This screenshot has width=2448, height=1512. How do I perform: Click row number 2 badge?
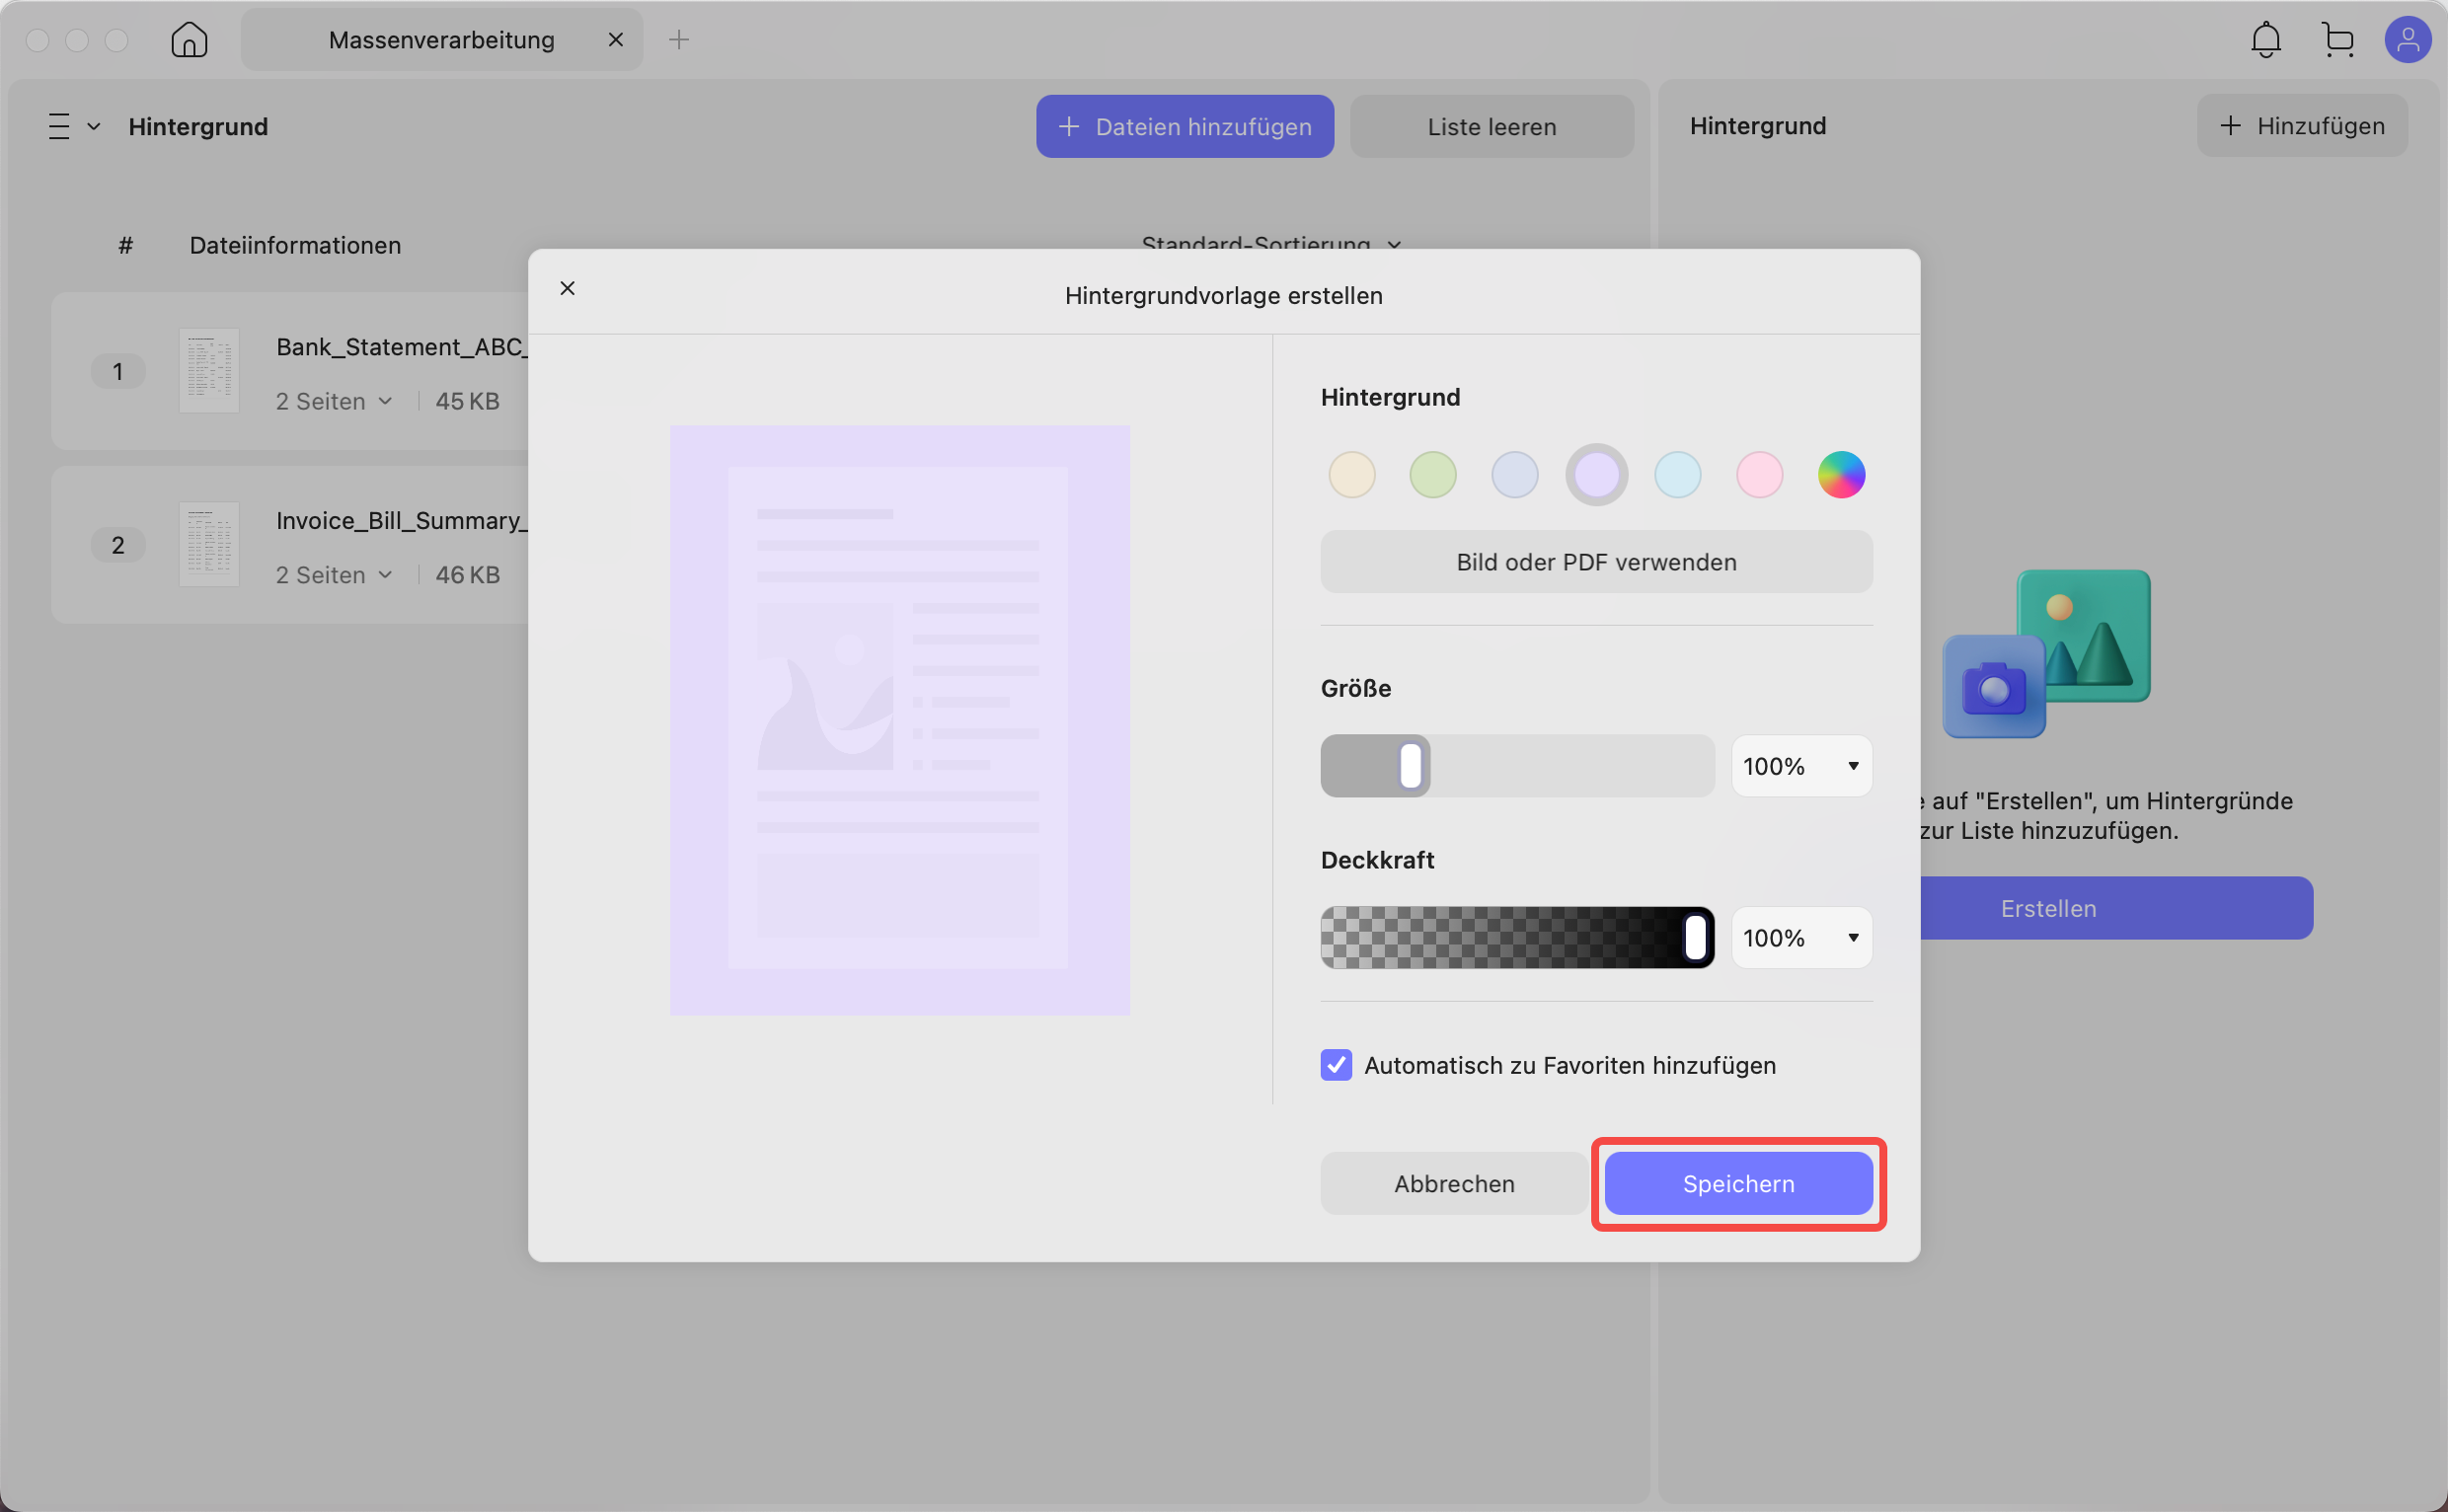point(118,545)
